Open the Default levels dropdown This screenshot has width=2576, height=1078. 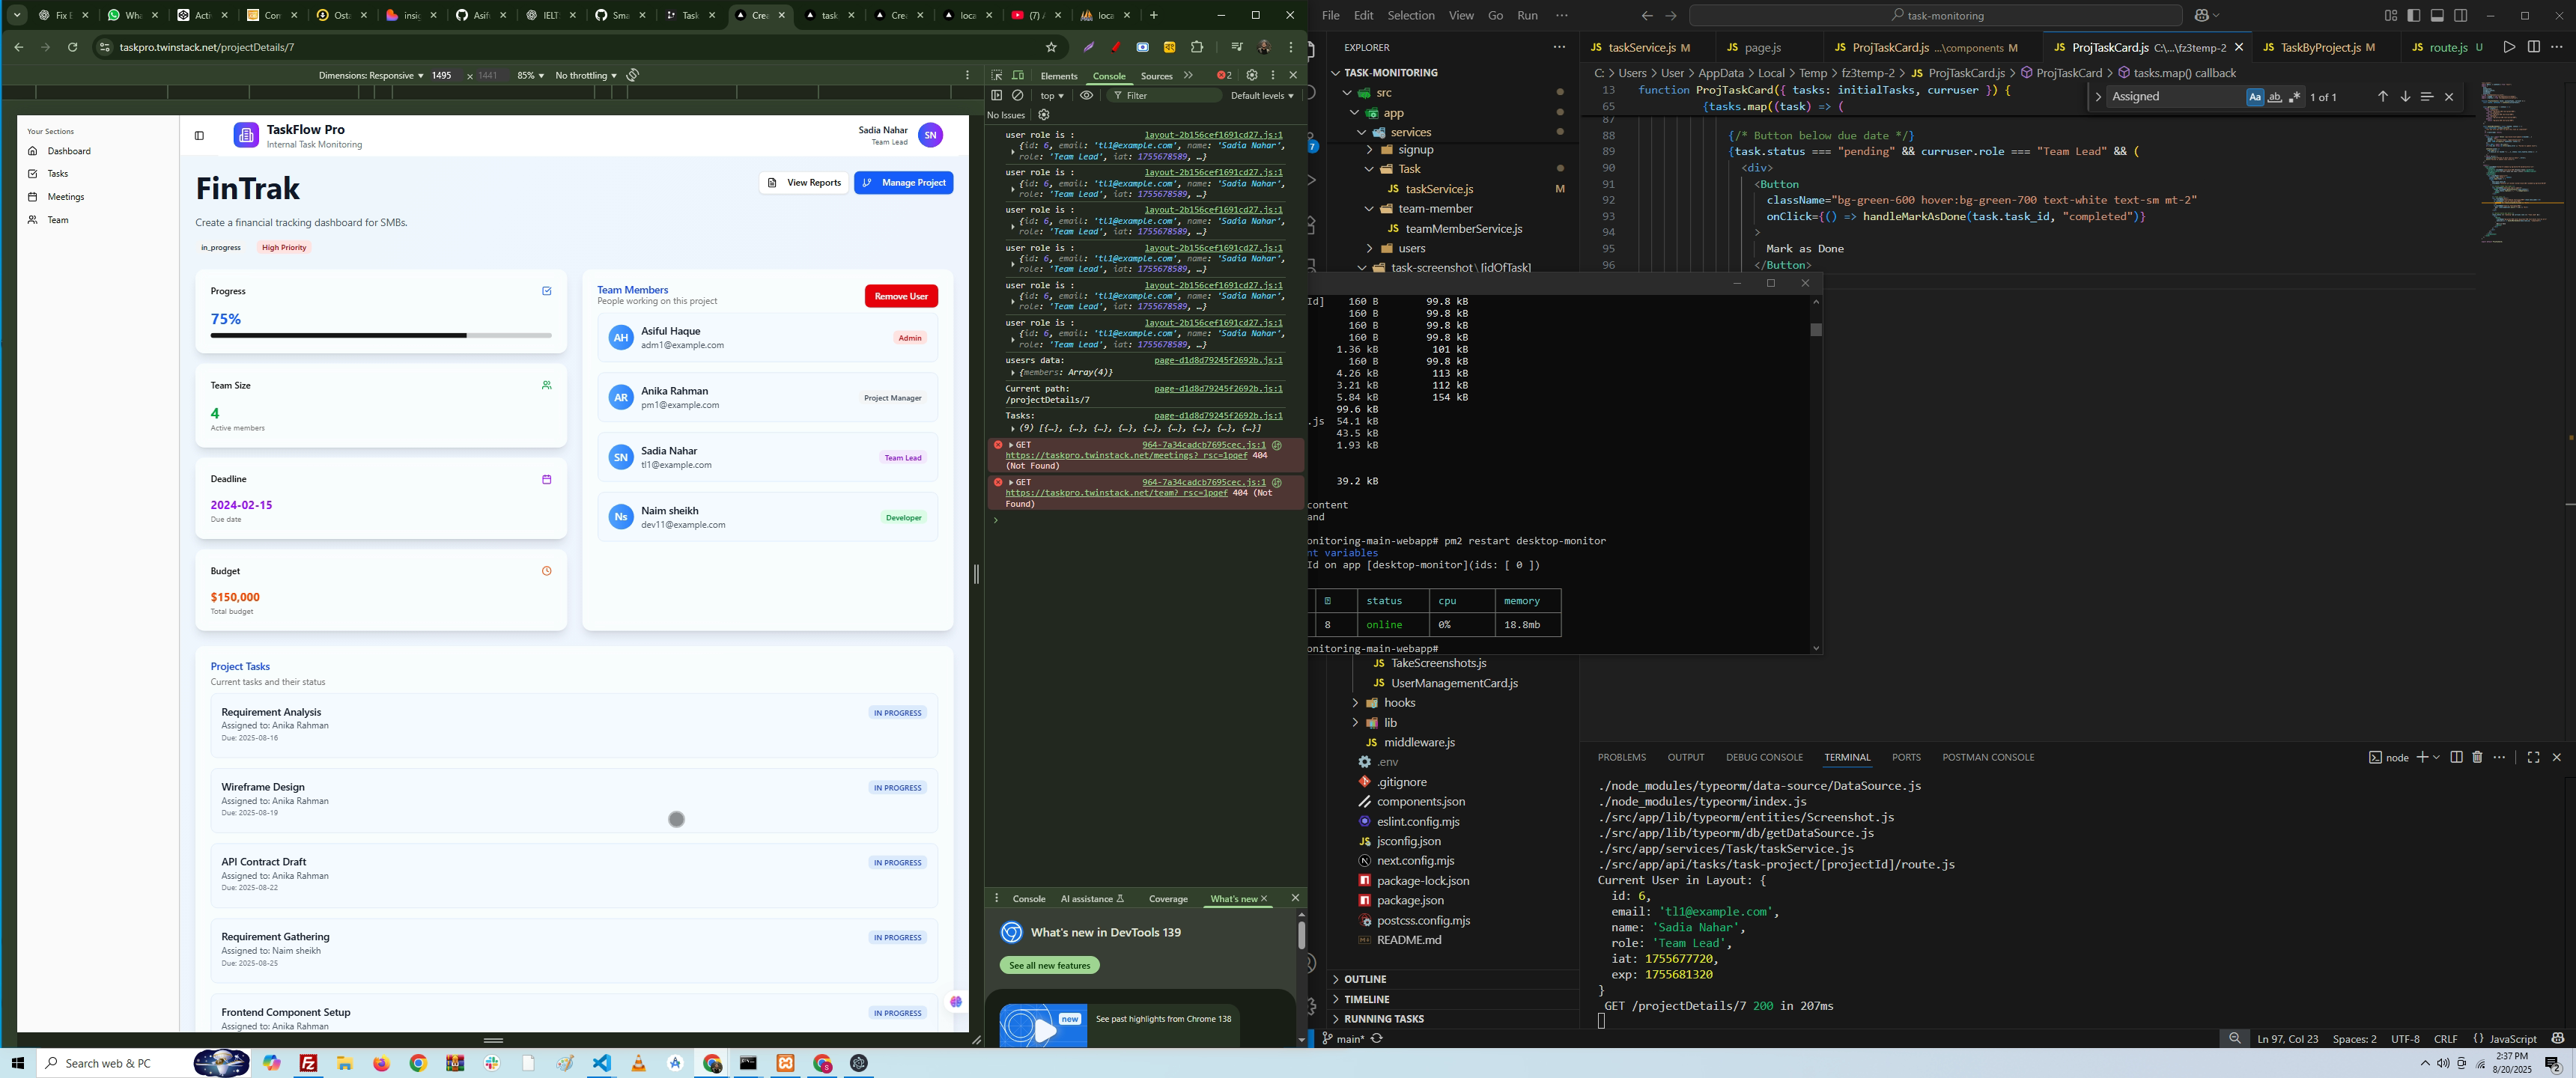pyautogui.click(x=1261, y=95)
